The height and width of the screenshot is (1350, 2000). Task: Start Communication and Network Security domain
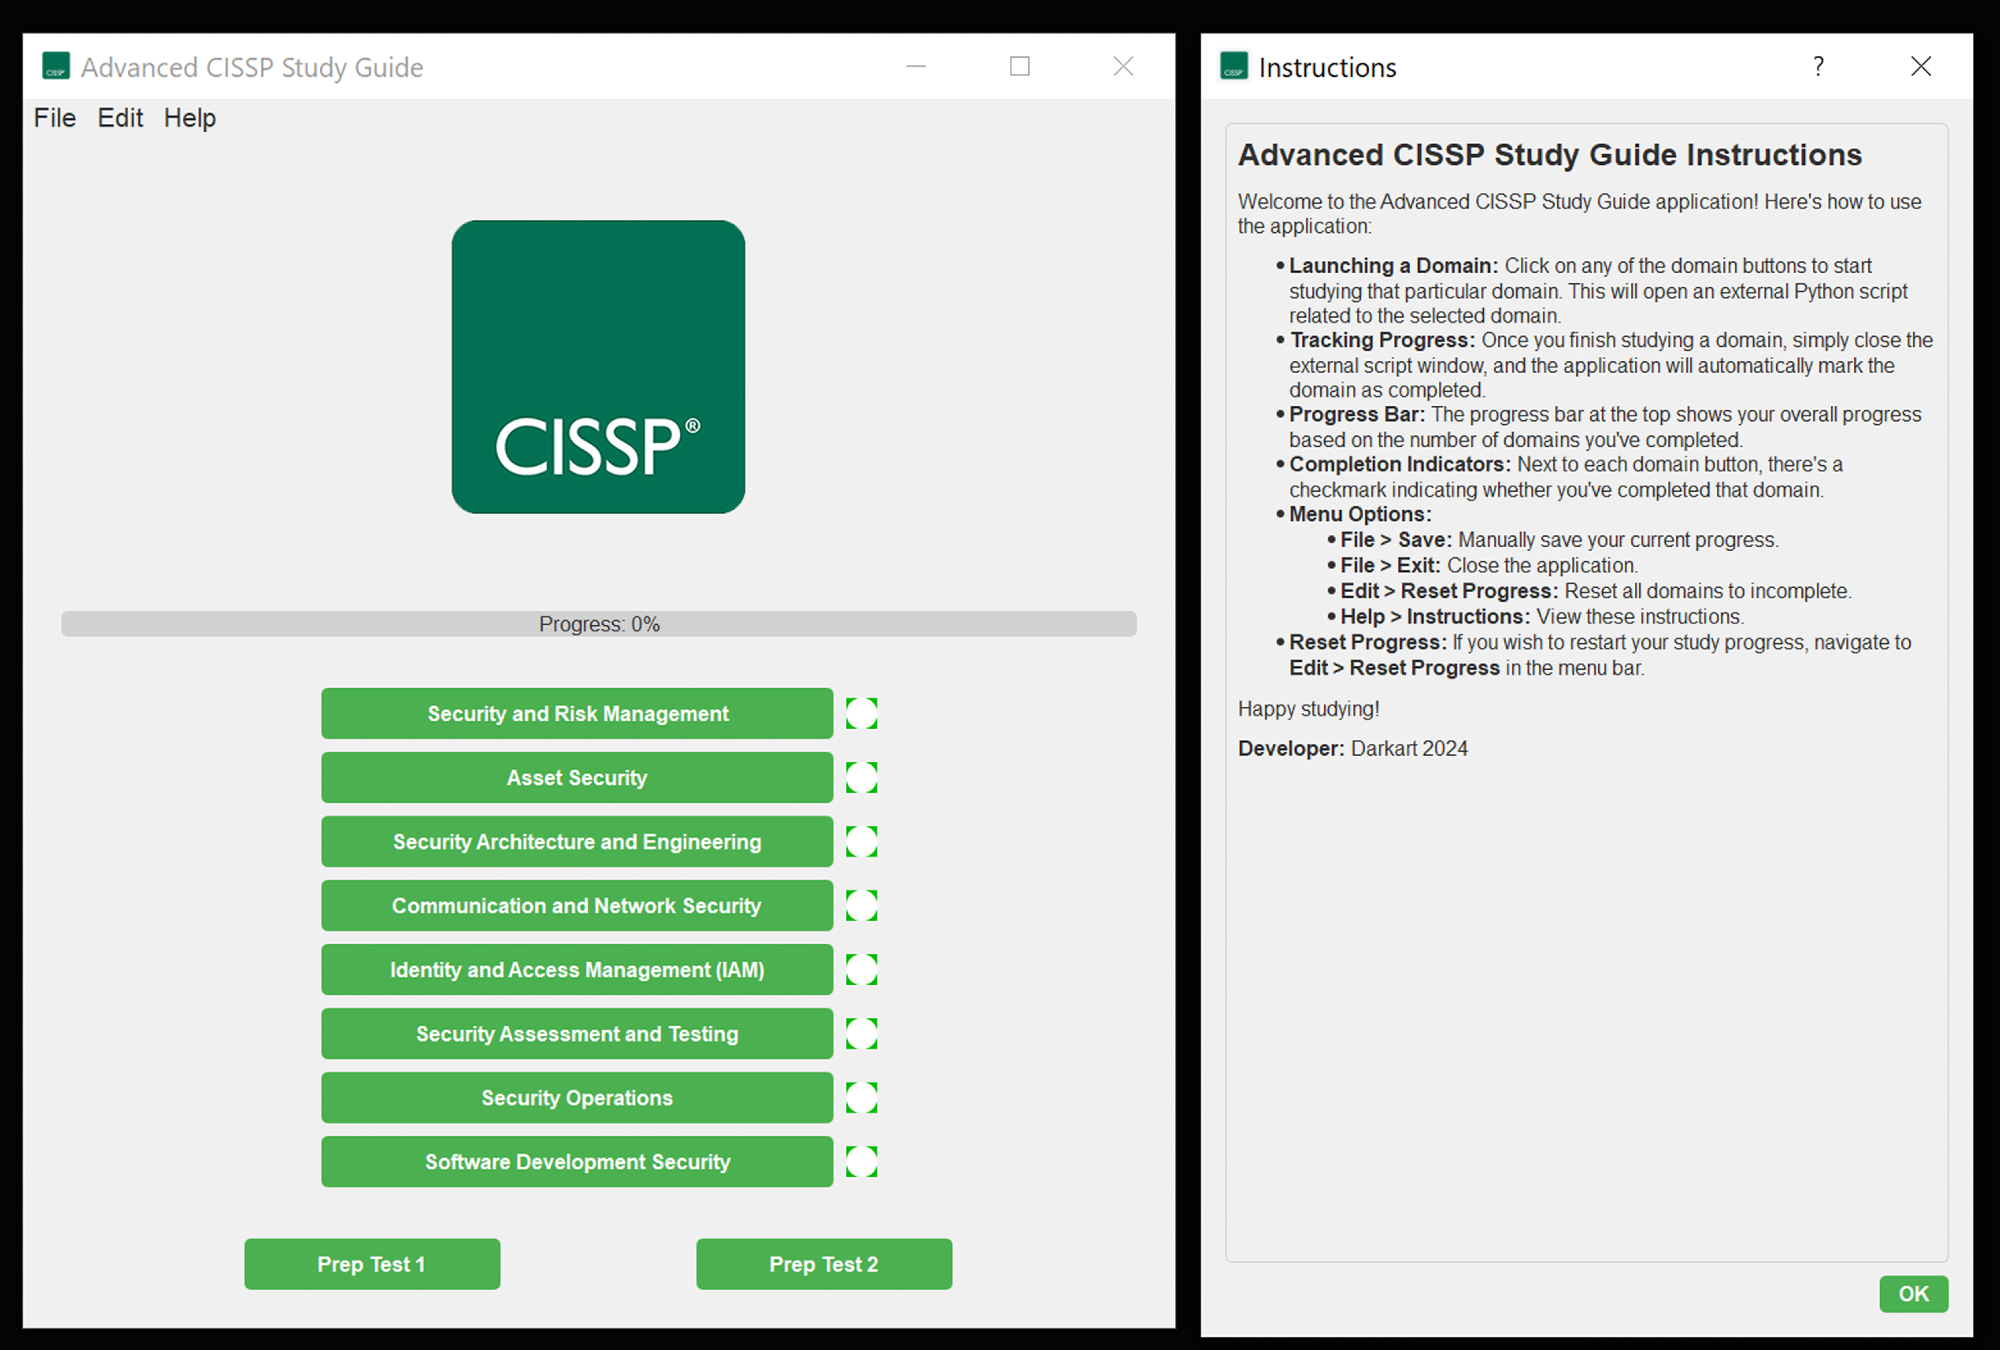577,905
